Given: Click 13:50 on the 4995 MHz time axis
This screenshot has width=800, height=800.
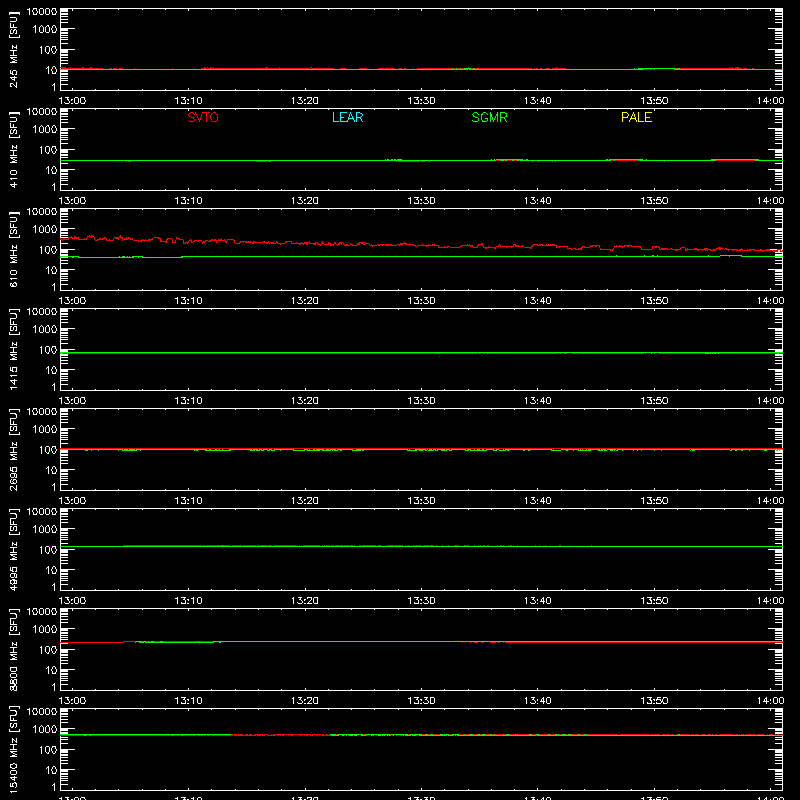Looking at the screenshot, I should [x=654, y=601].
